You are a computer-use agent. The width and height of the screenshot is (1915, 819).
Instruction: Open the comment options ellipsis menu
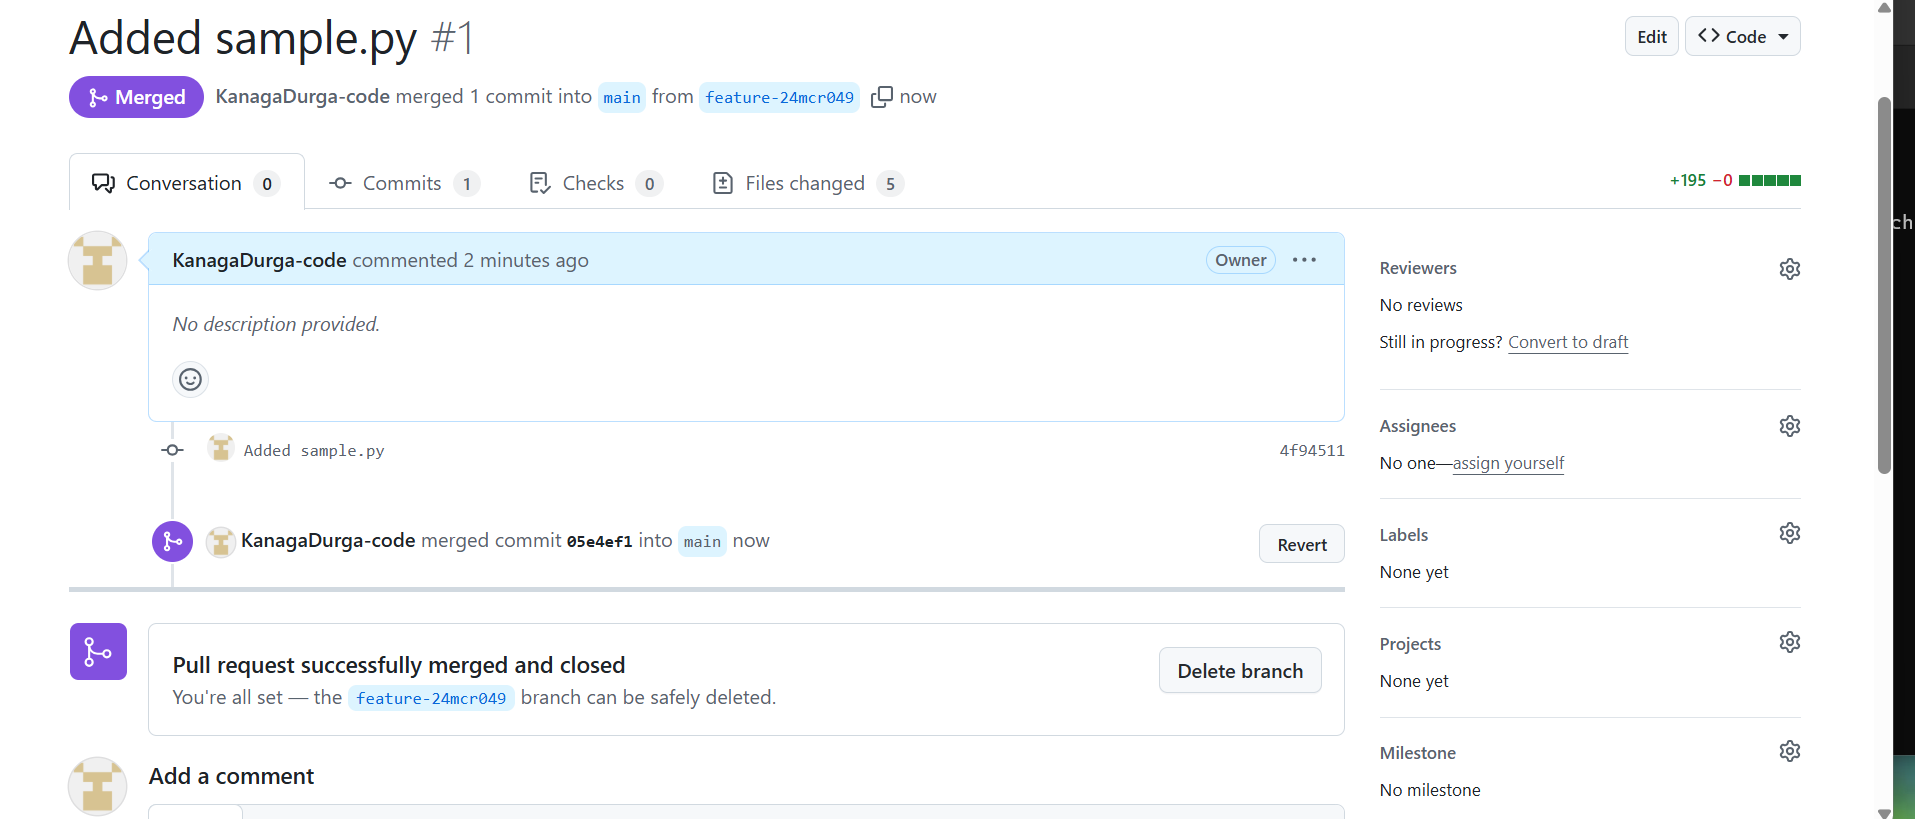(x=1304, y=260)
